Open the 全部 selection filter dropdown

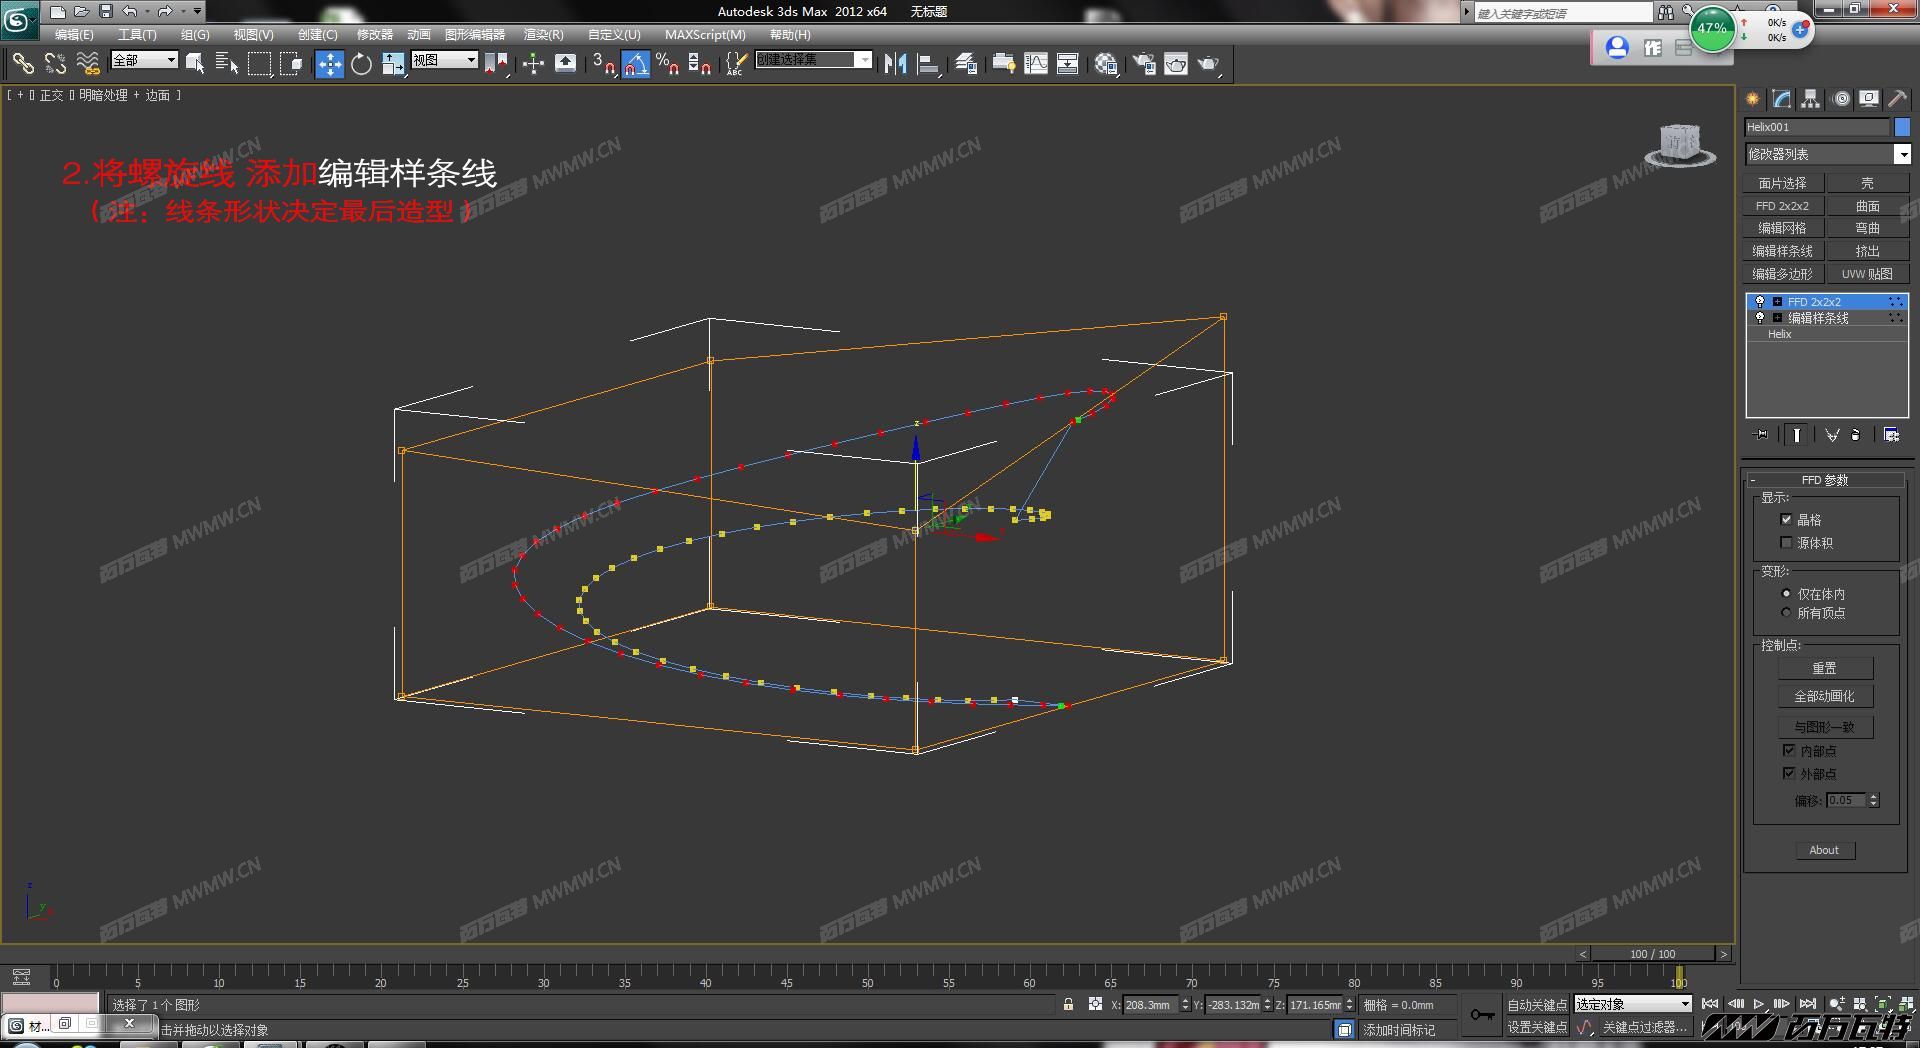point(144,60)
